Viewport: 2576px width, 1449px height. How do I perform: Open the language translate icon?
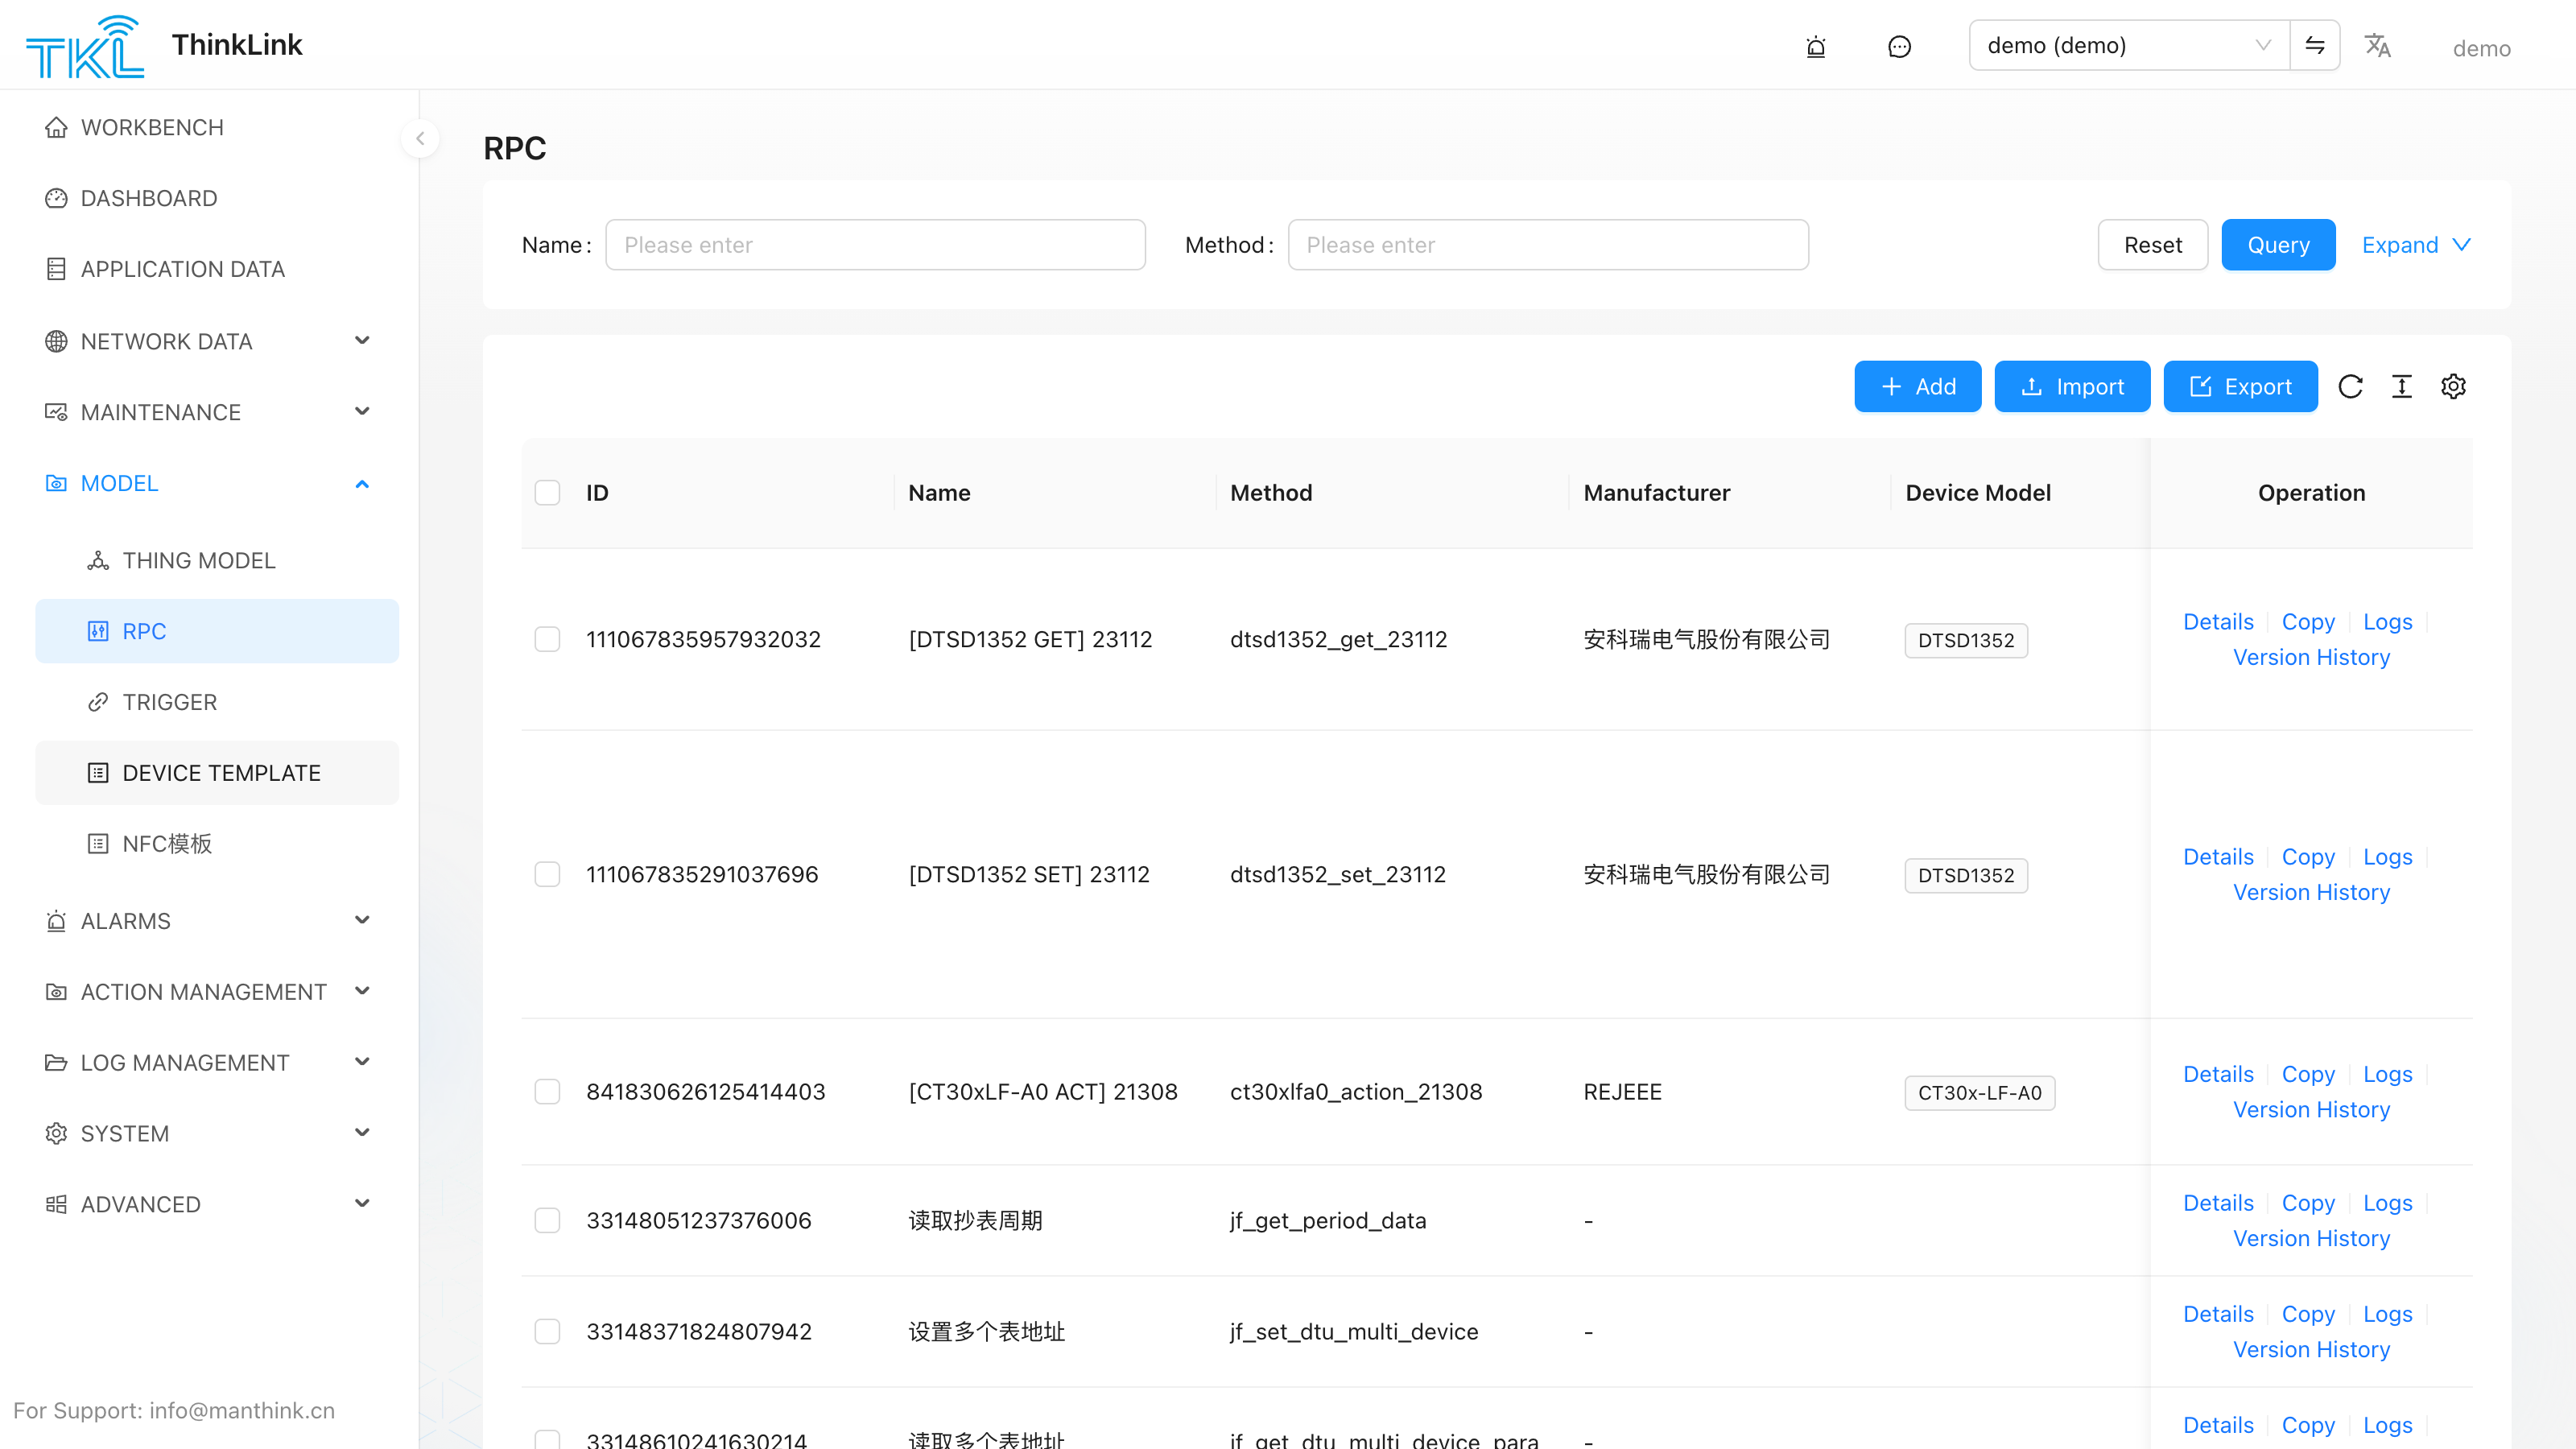(2377, 46)
